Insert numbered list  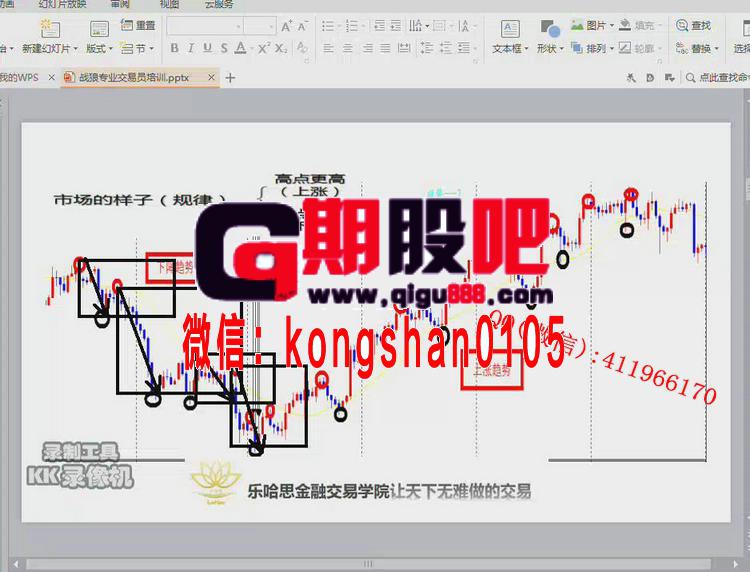click(x=352, y=25)
